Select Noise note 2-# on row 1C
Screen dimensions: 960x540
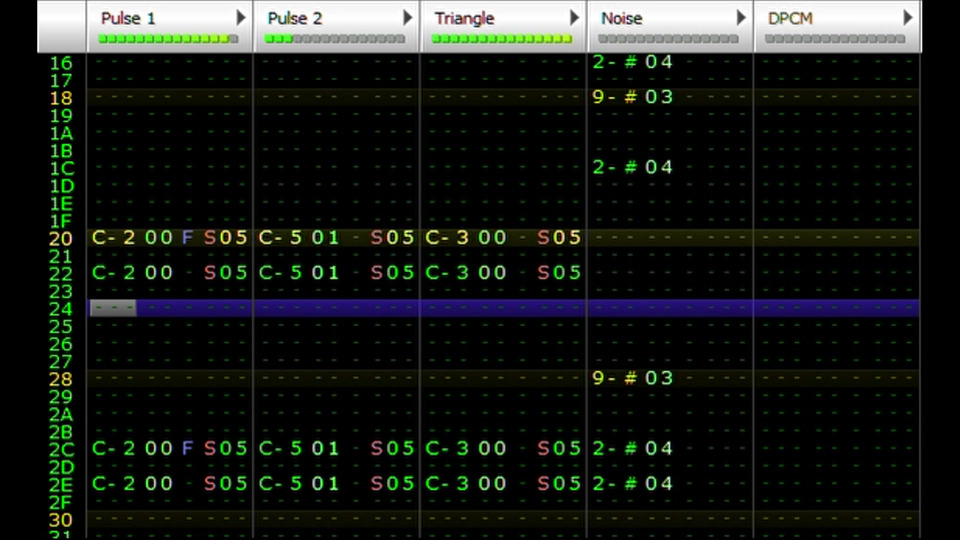pyautogui.click(x=615, y=167)
